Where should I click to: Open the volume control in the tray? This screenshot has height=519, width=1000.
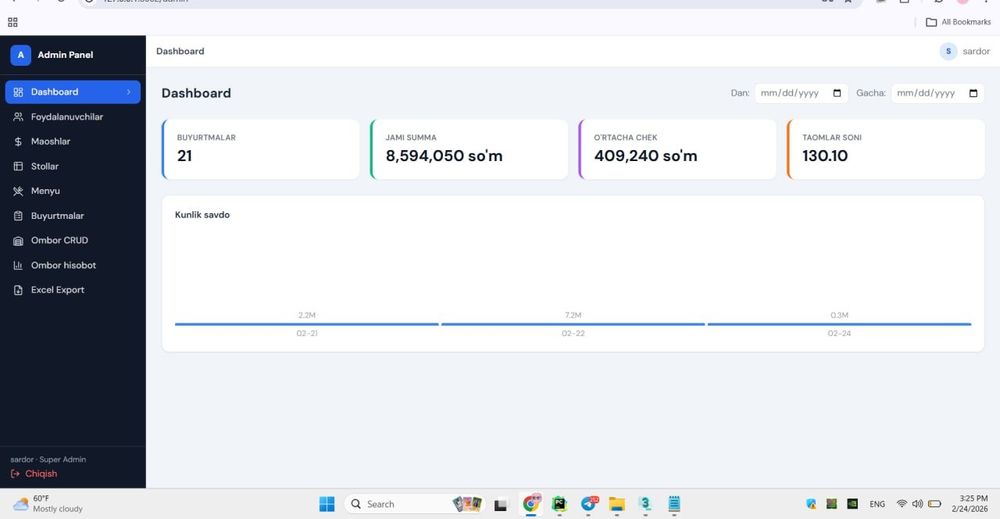click(918, 504)
